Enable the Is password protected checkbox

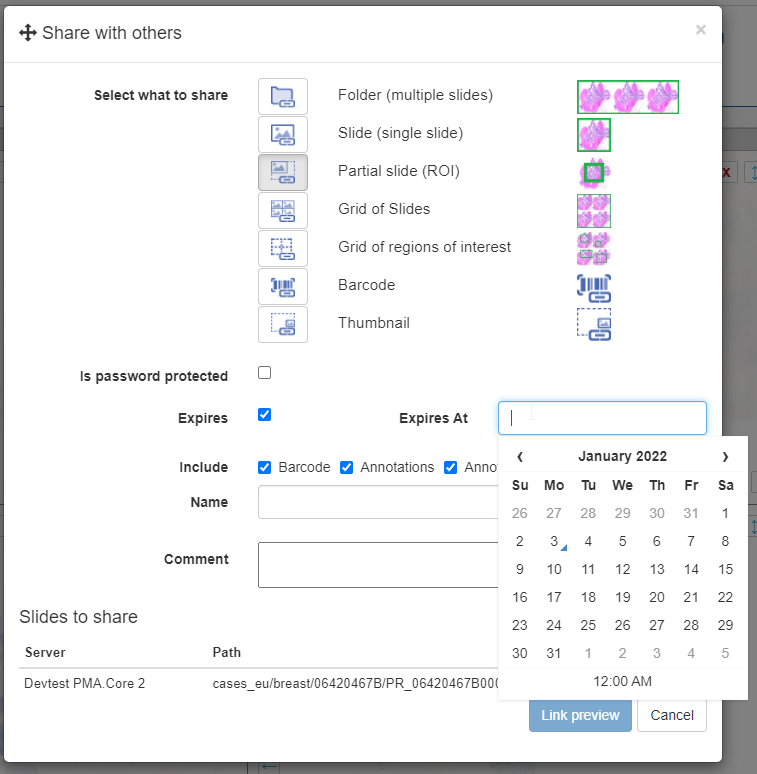[x=265, y=373]
